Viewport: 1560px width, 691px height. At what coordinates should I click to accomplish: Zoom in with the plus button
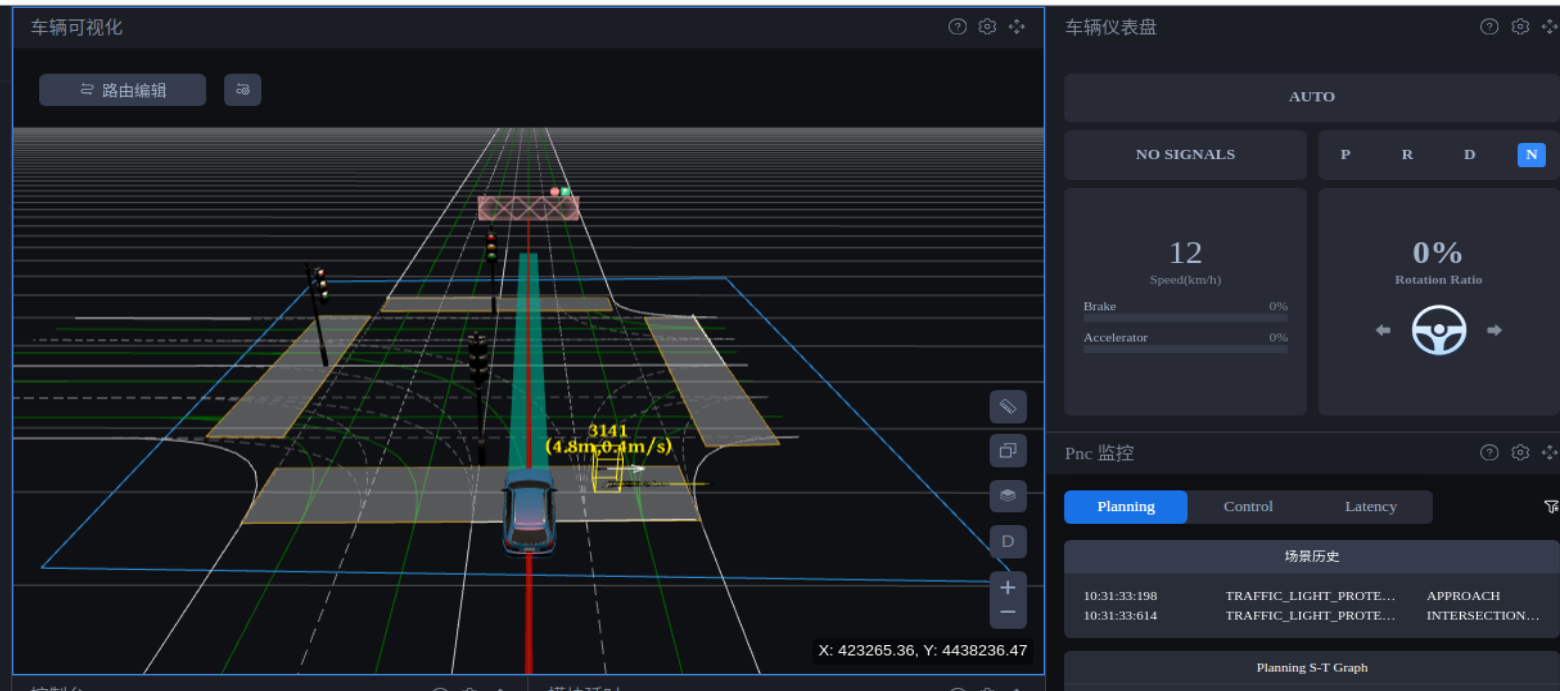1008,588
